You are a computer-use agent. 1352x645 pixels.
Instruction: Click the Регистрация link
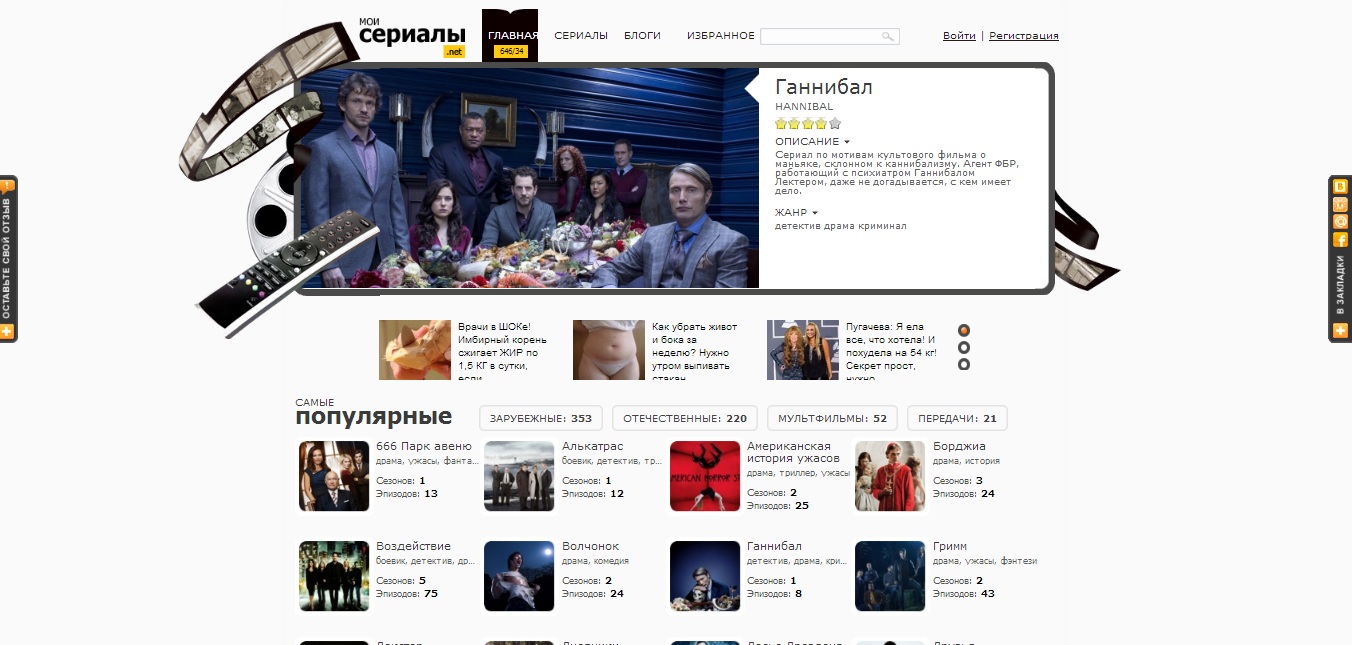[1024, 36]
